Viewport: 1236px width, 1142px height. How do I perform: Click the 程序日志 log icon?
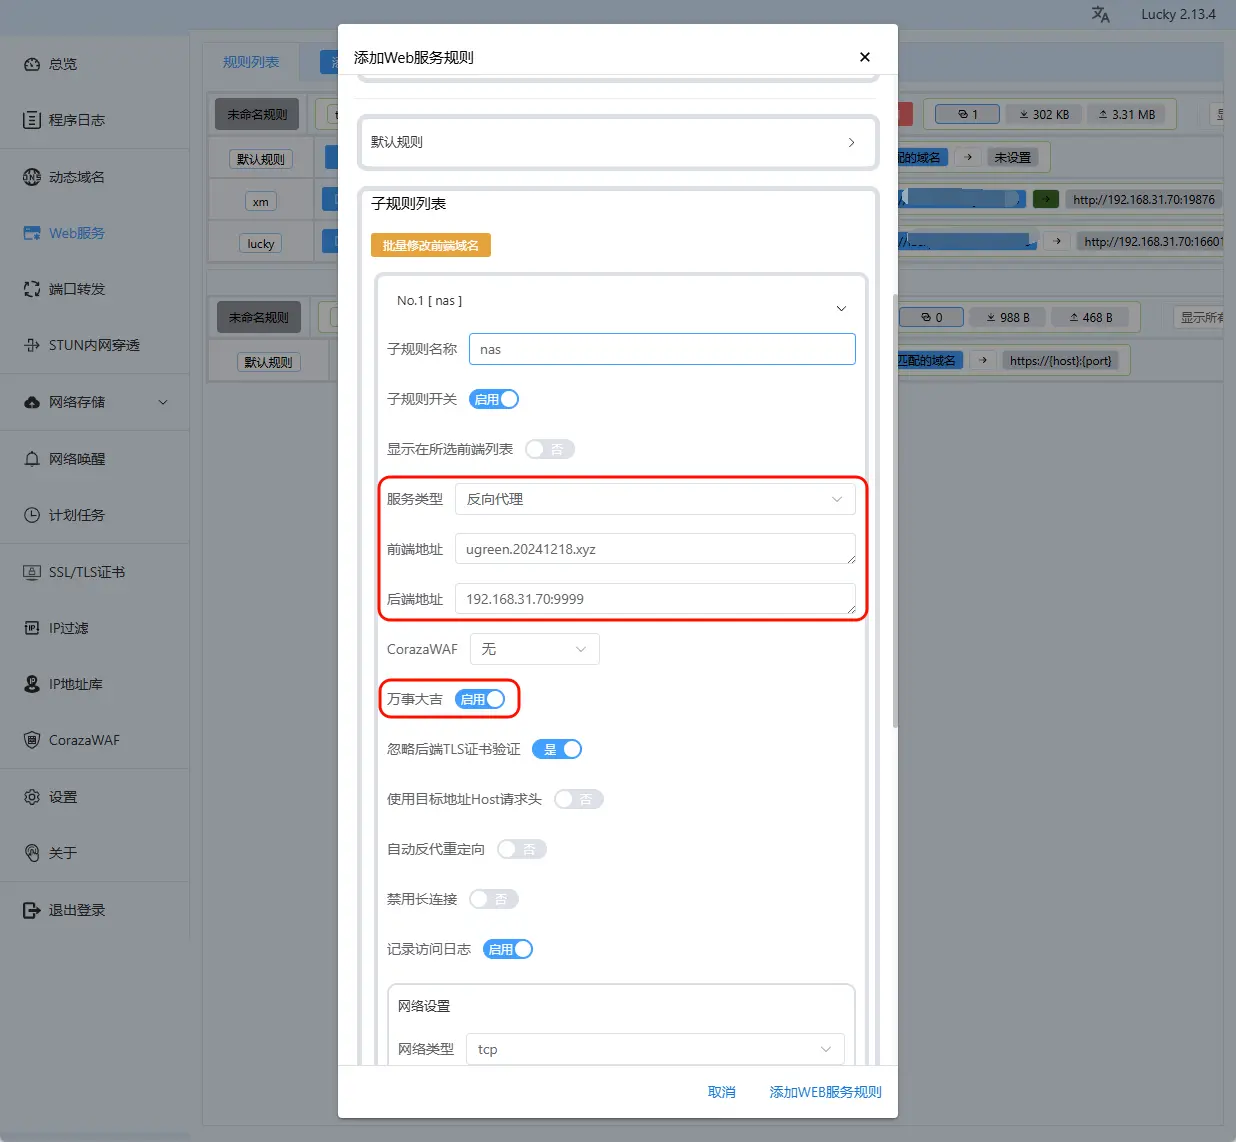click(32, 120)
